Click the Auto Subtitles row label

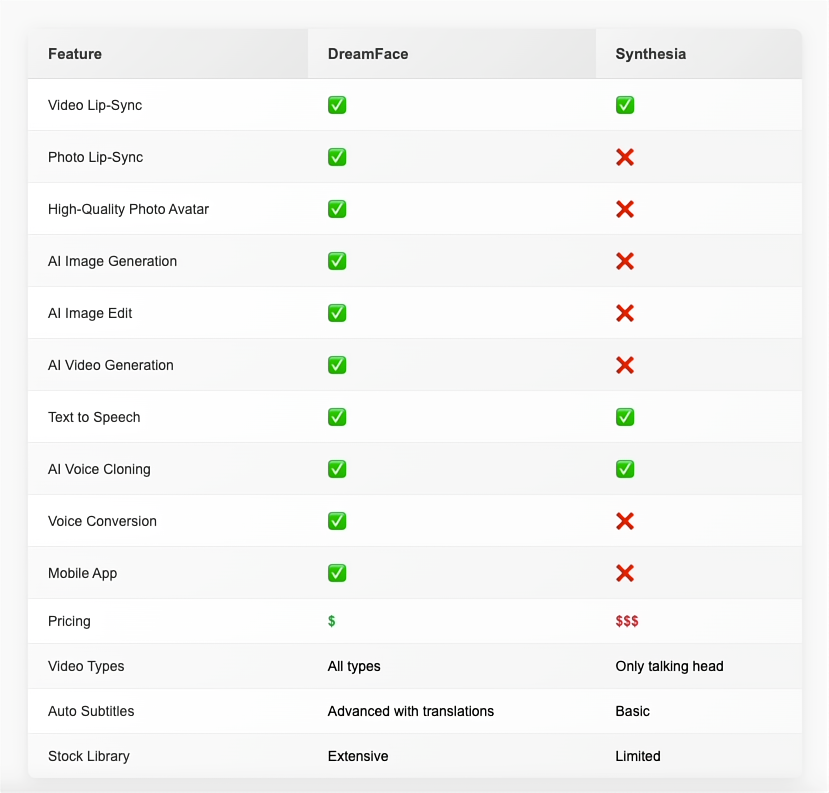pyautogui.click(x=91, y=711)
